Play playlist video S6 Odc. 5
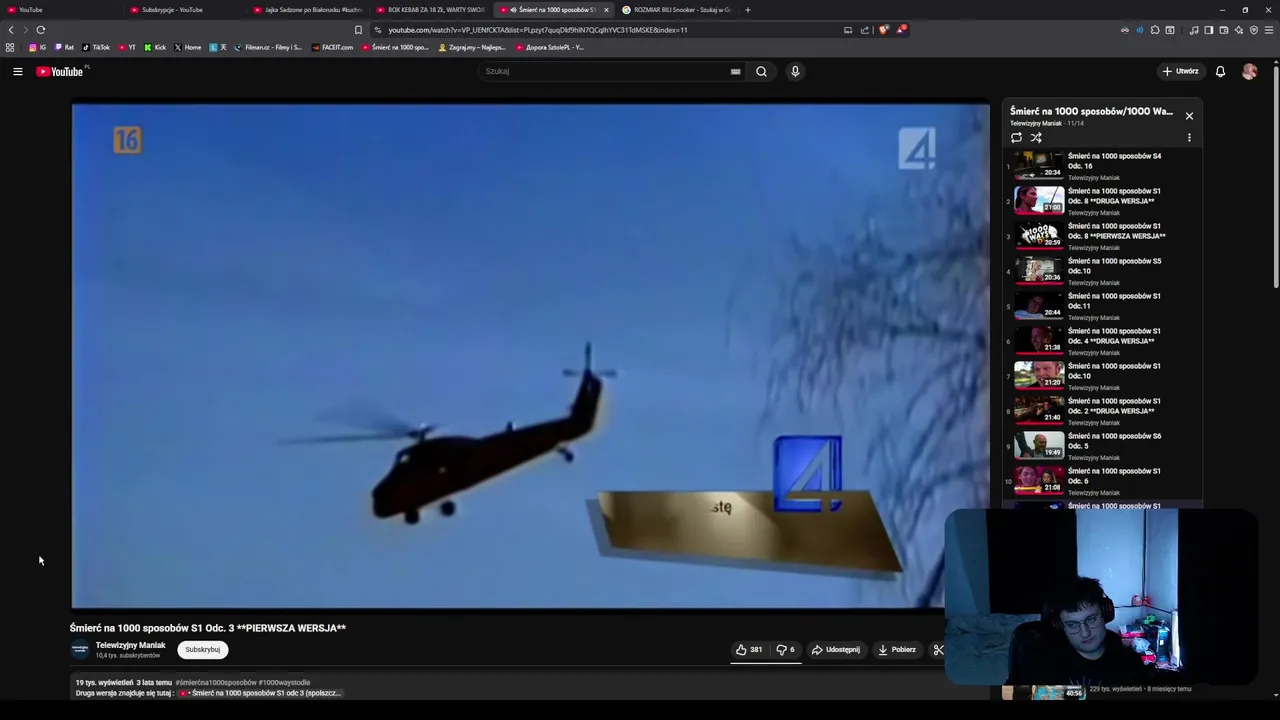The image size is (1280, 720). tap(1101, 446)
